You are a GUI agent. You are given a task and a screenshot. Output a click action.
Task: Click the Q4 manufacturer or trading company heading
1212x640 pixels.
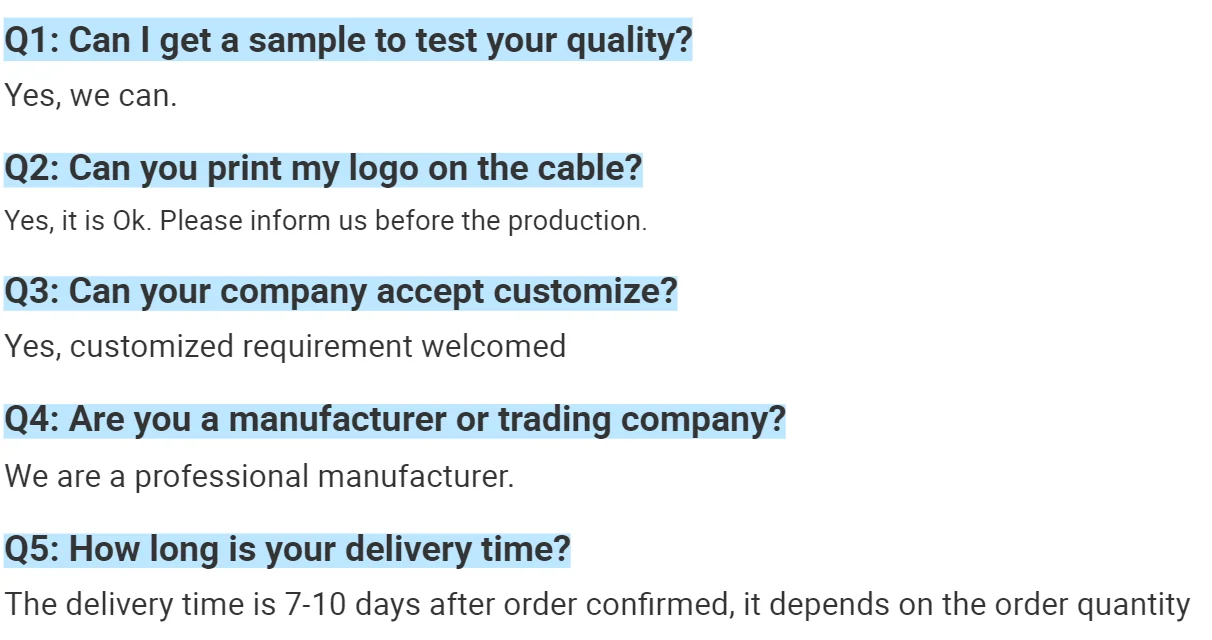tap(395, 419)
